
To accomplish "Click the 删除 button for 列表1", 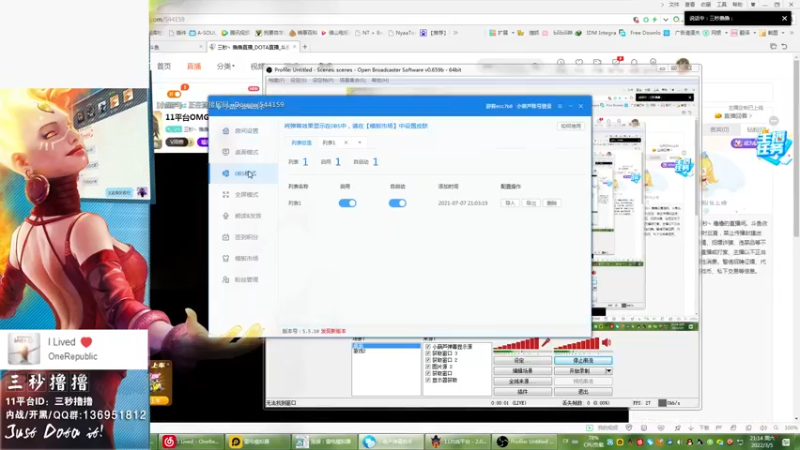I will point(552,203).
